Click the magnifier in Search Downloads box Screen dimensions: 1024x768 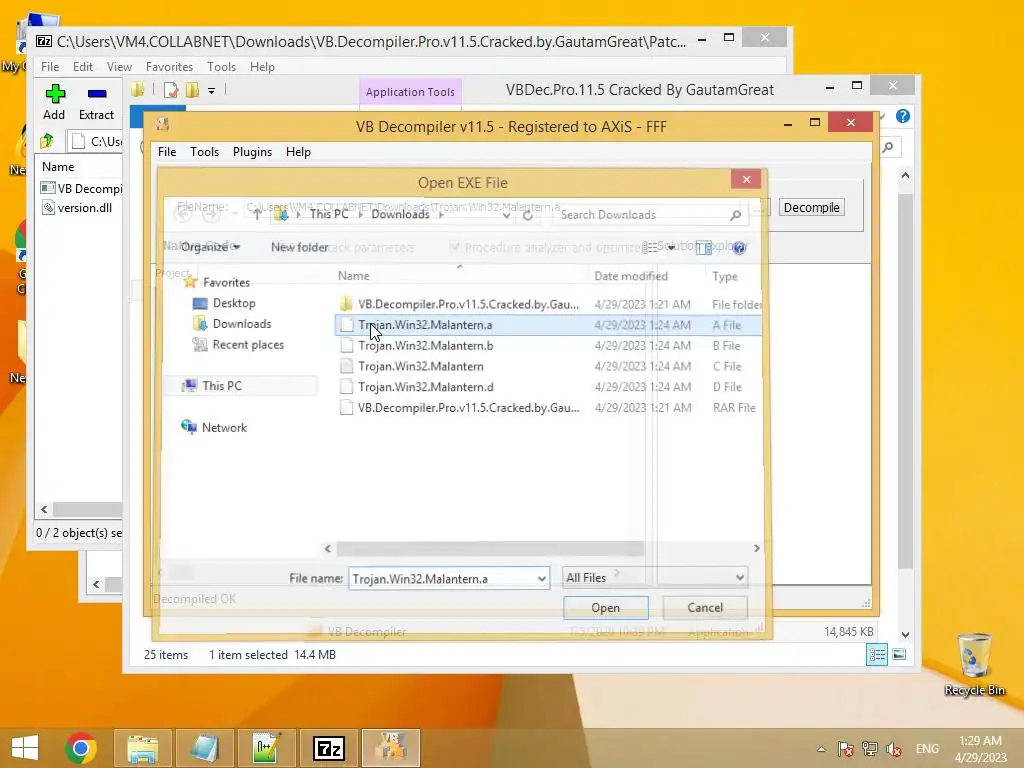[x=735, y=215]
